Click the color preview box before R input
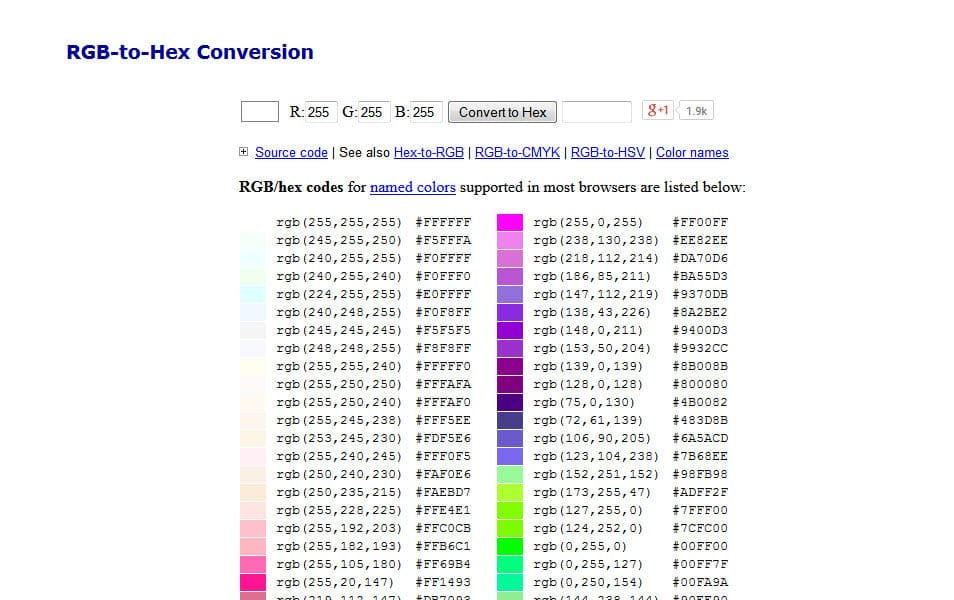 [x=259, y=112]
